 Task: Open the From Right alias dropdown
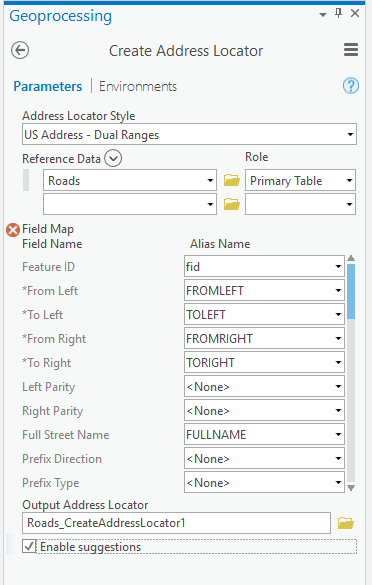point(264,338)
